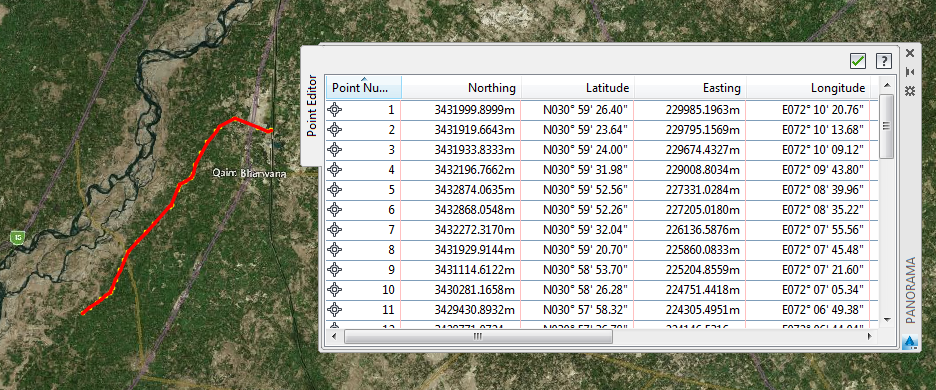Select point marker icon for point 4
Image resolution: width=936 pixels, height=390 pixels.
335,170
